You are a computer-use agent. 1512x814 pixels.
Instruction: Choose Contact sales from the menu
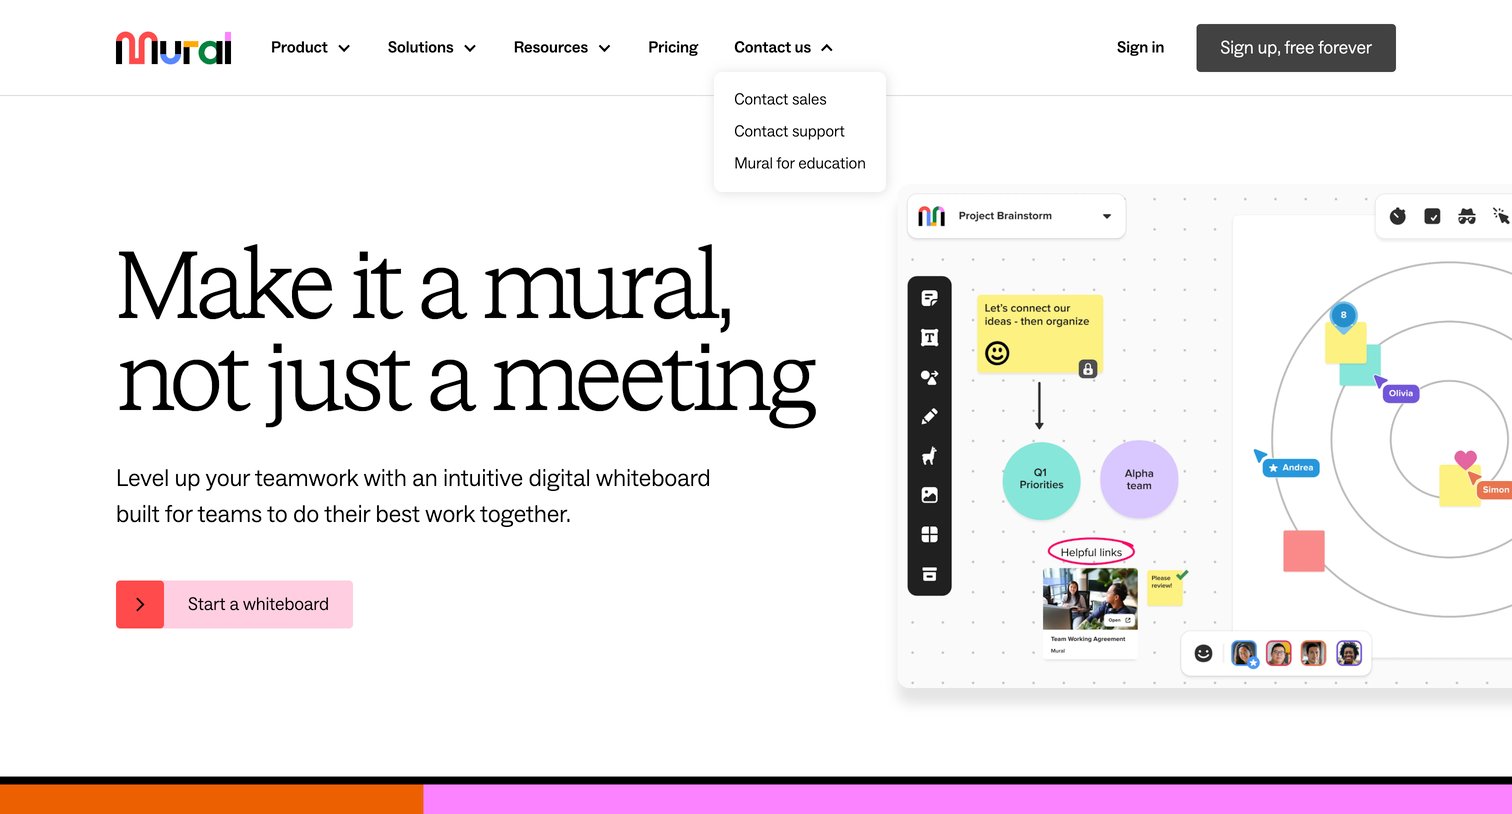(780, 99)
